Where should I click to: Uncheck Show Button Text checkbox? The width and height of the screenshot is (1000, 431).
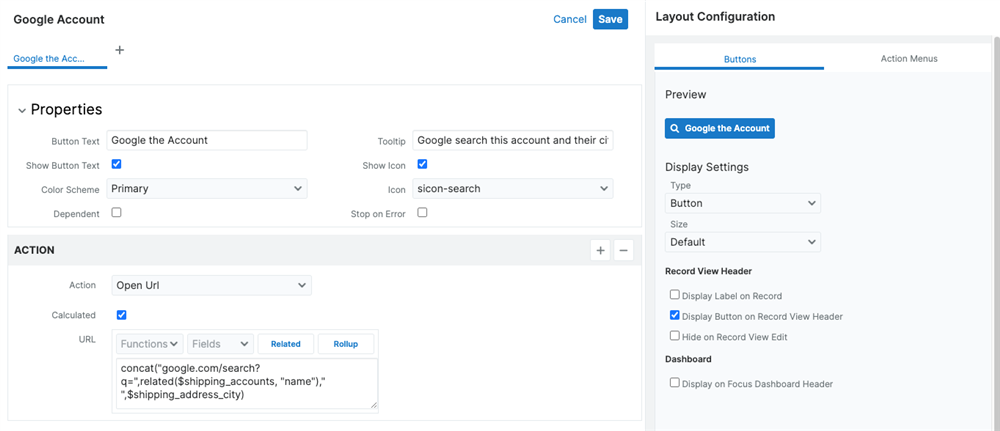tap(117, 164)
